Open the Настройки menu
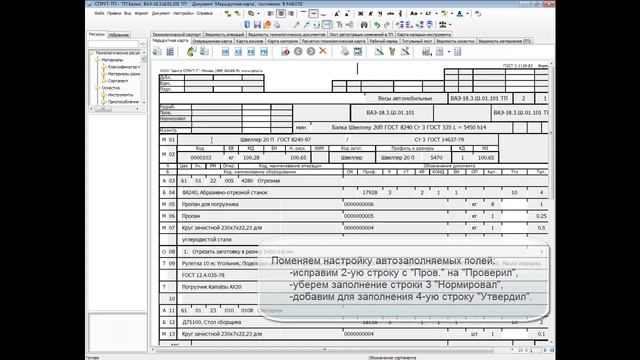This screenshot has height=360, width=640. pyautogui.click(x=183, y=13)
